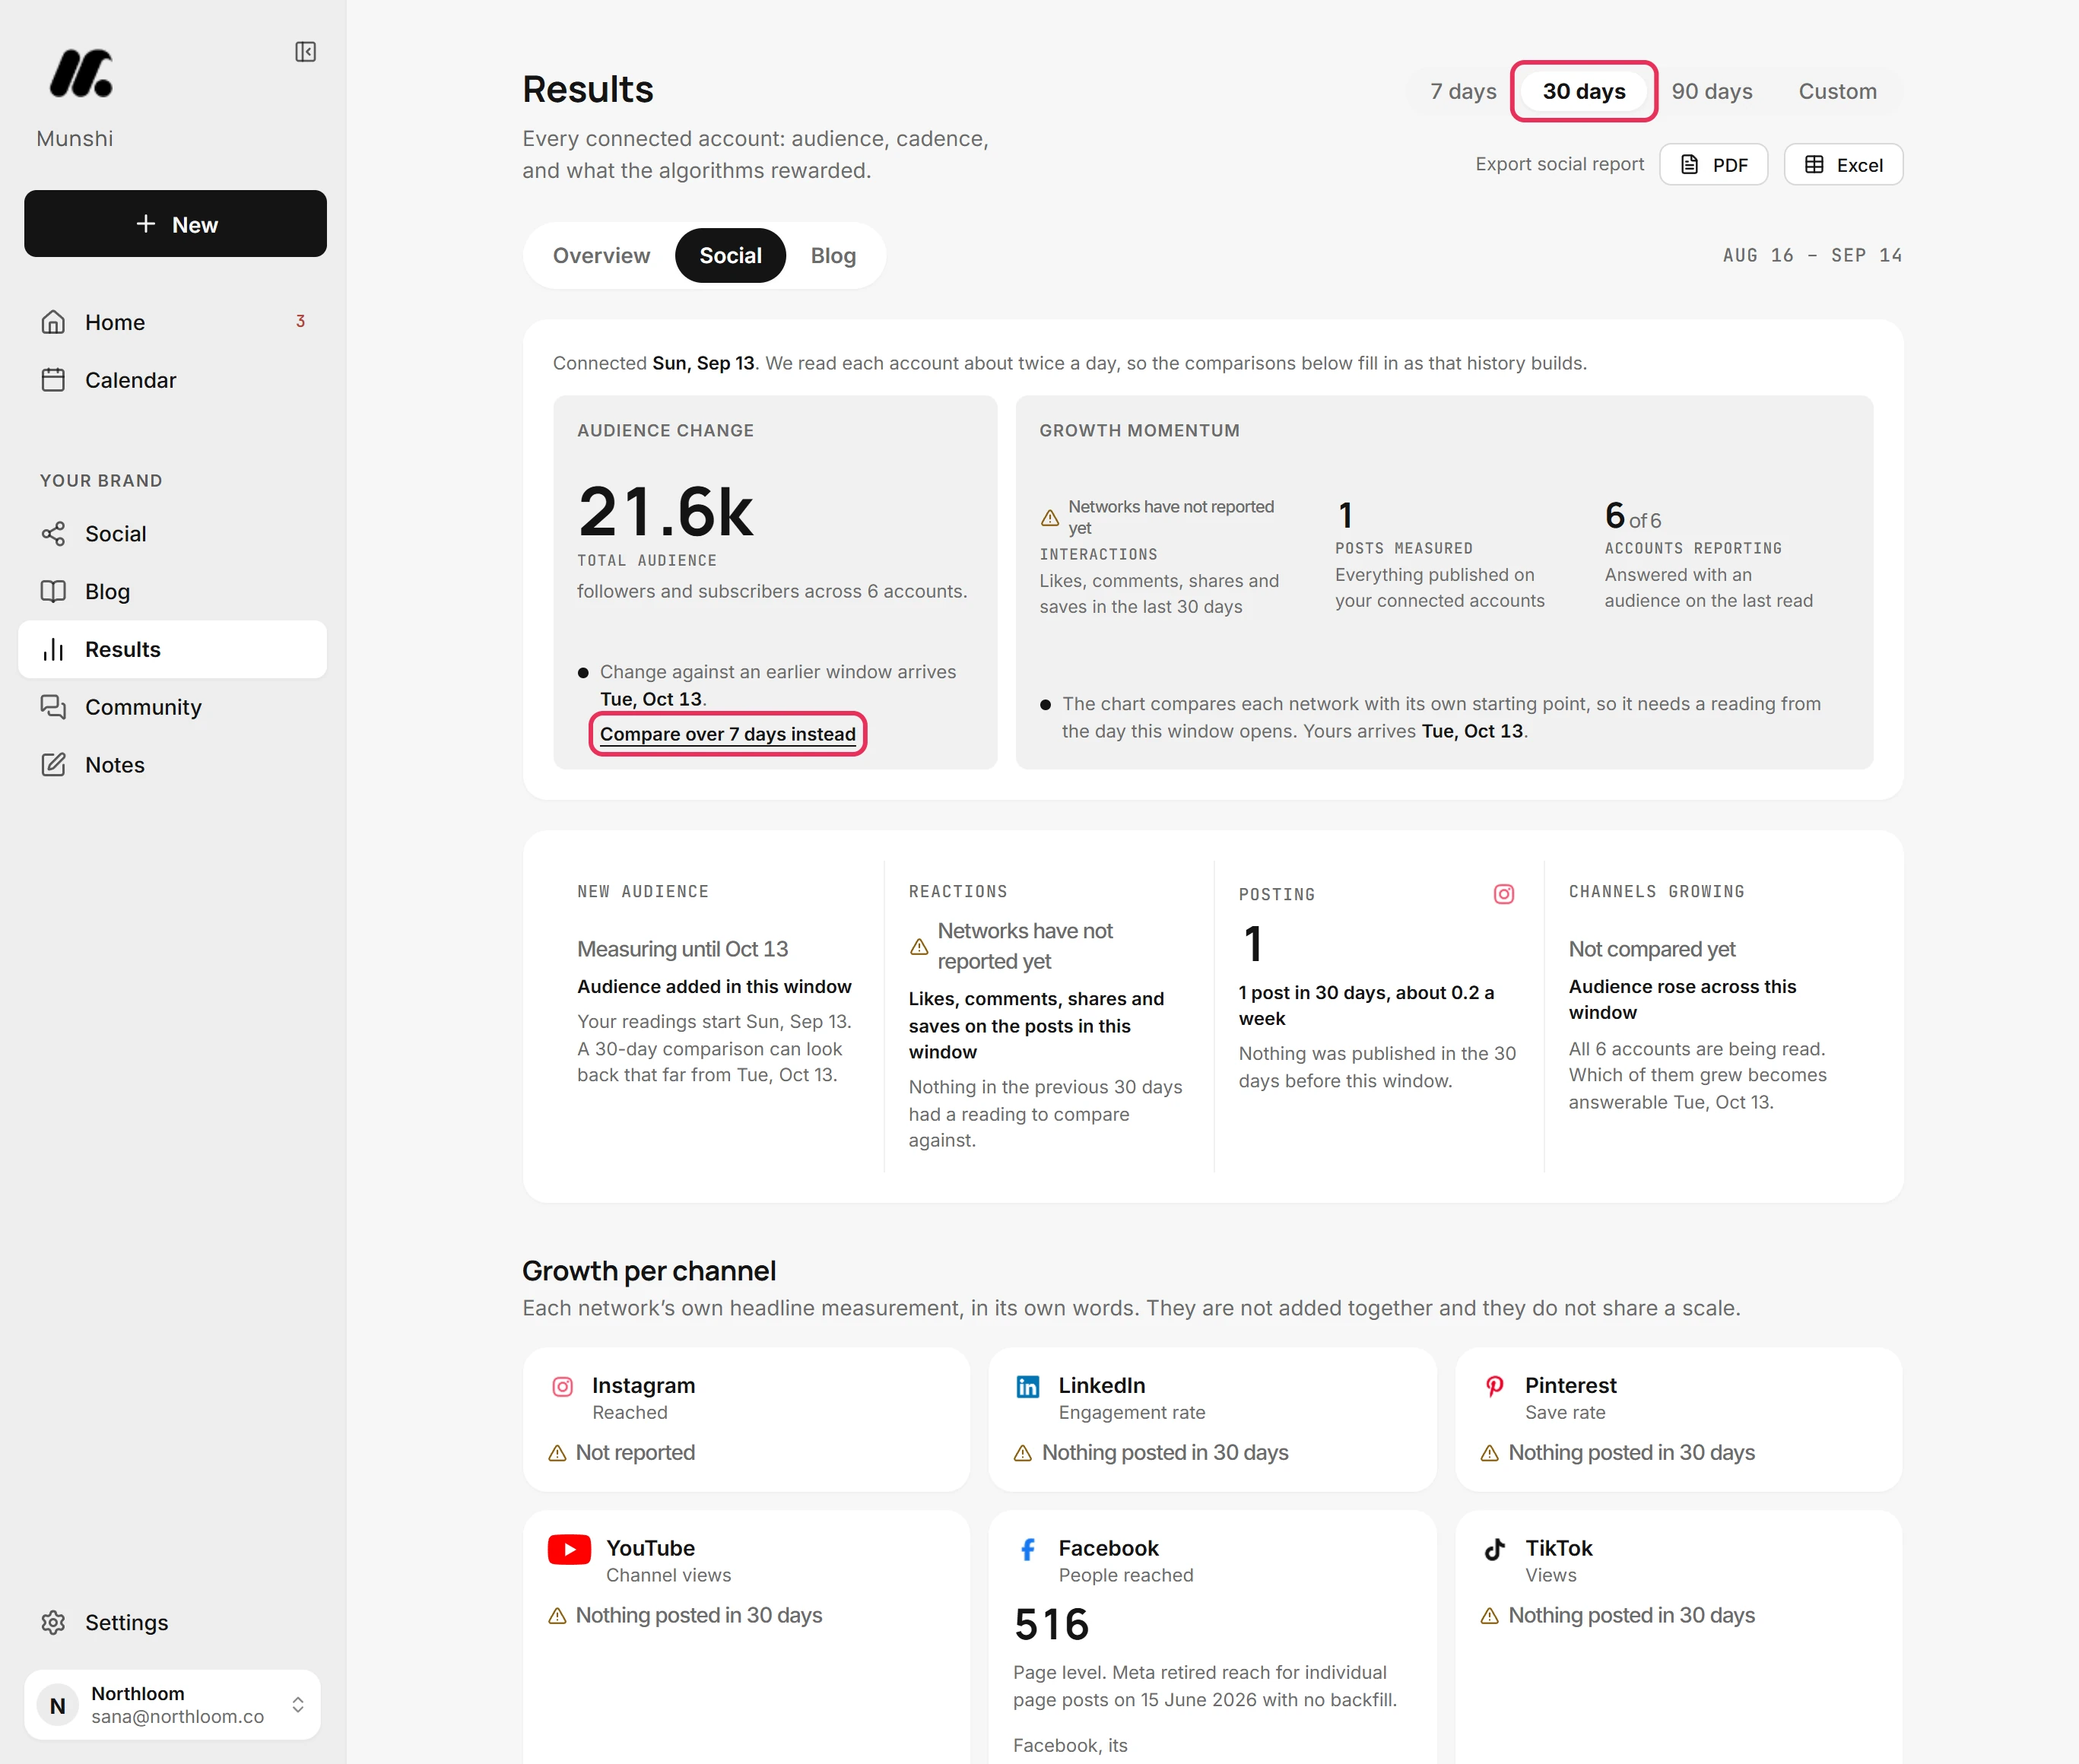The height and width of the screenshot is (1764, 2079).
Task: Go to Social brand section
Action: point(173,534)
